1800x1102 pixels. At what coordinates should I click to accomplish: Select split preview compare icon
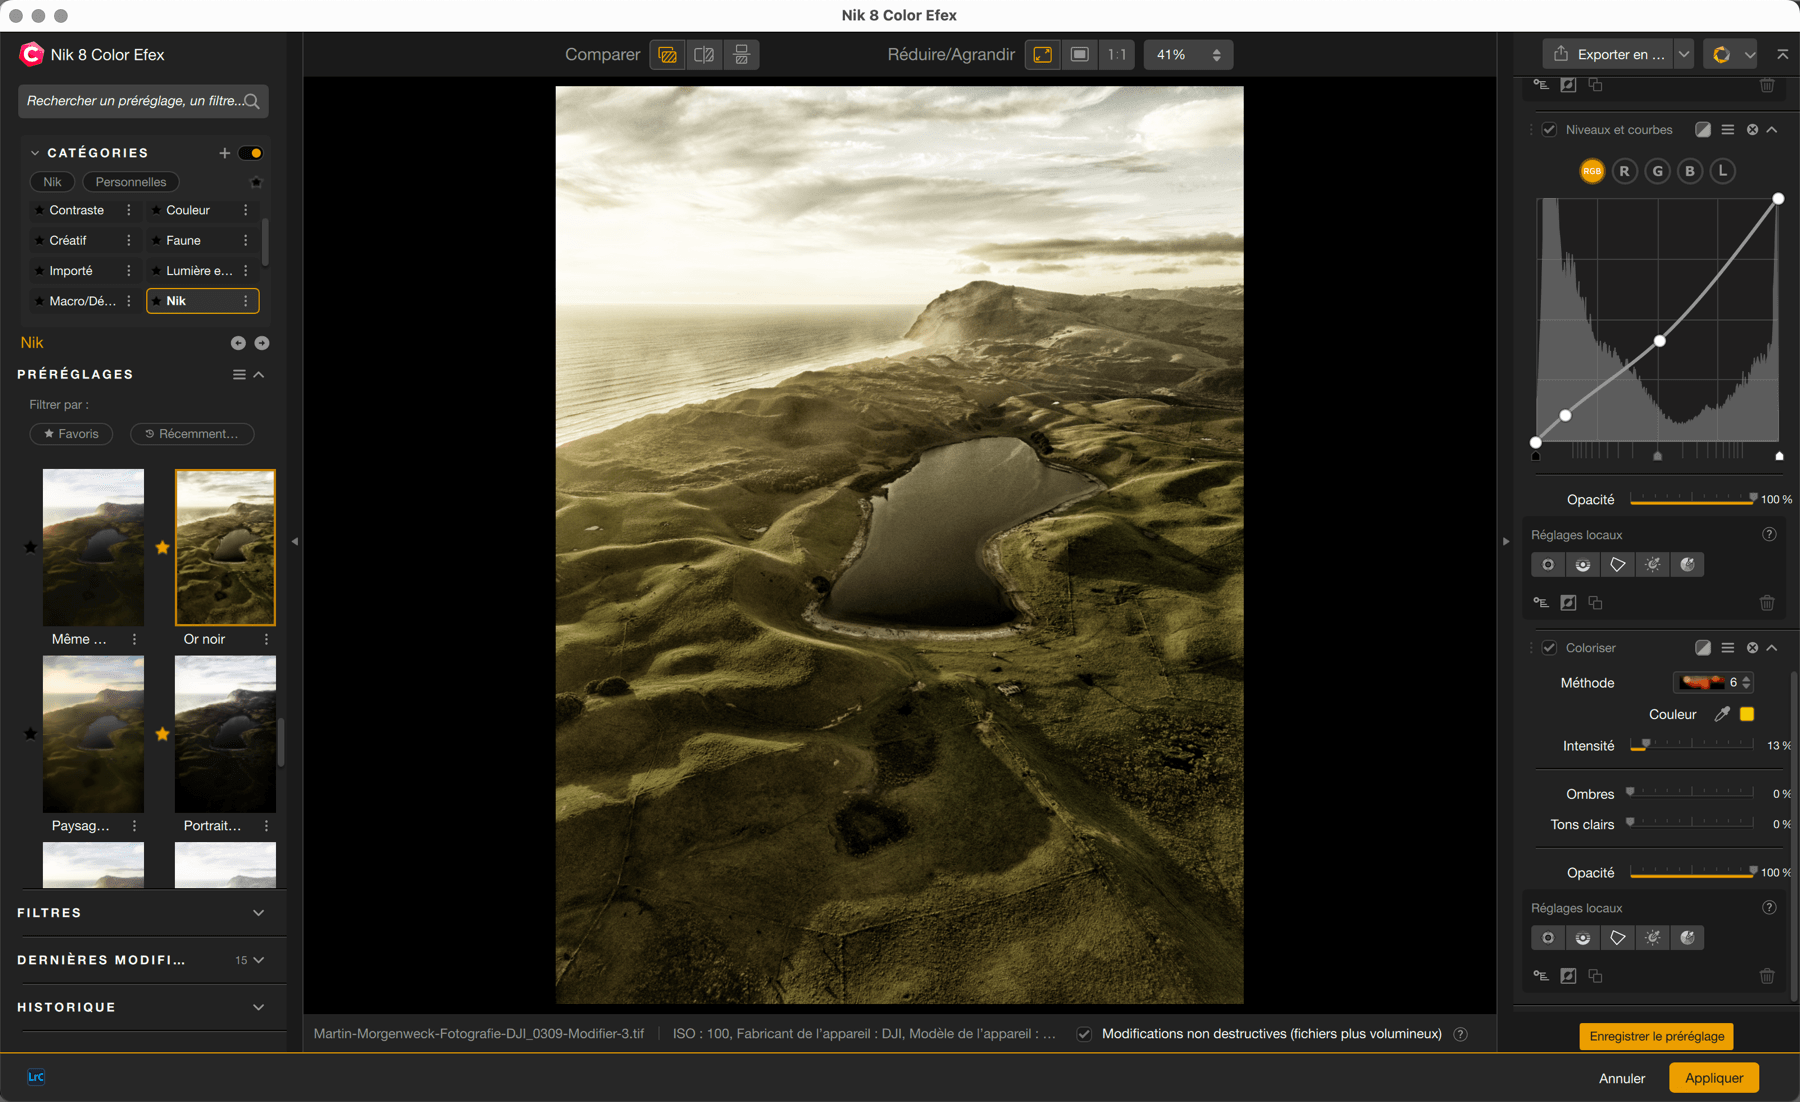tap(704, 55)
